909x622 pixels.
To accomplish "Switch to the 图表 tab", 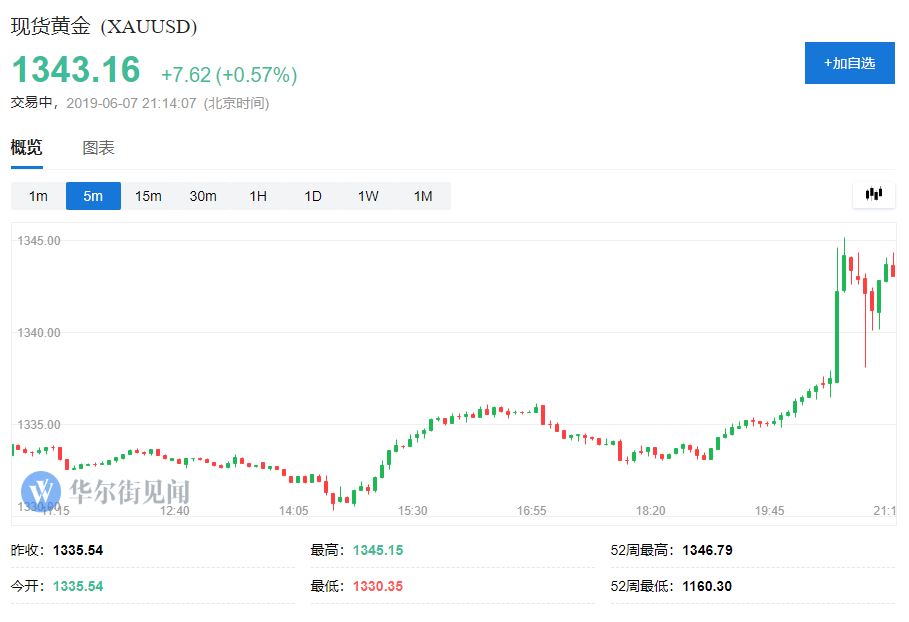I will click(98, 147).
